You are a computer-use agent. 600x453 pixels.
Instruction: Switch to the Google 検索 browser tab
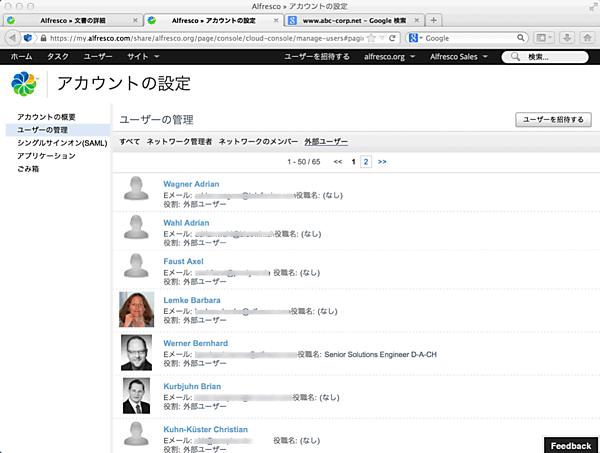point(348,20)
